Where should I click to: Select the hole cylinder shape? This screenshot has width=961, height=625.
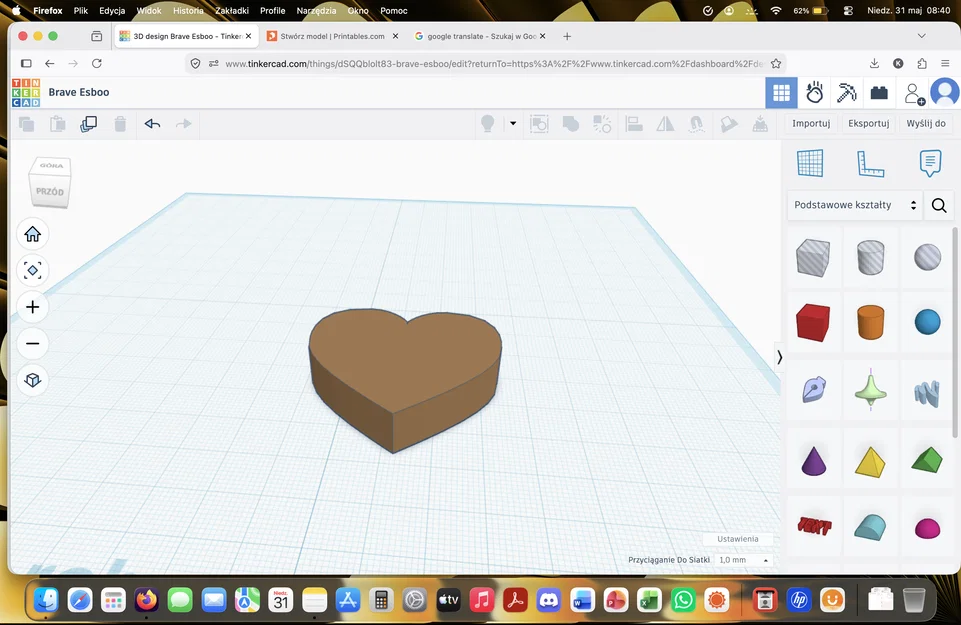click(x=870, y=257)
